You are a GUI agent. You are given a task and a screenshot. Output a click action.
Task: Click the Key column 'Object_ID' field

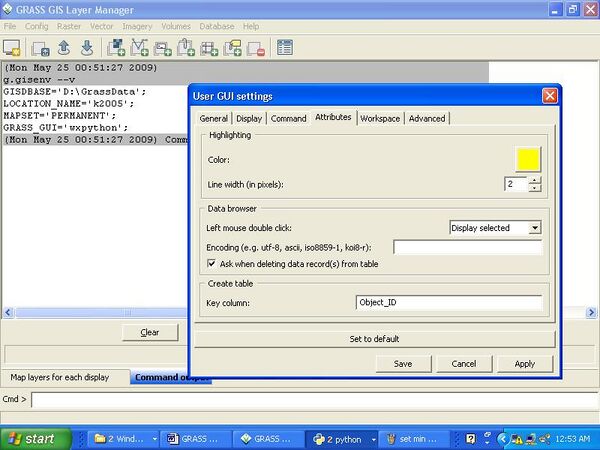449,303
